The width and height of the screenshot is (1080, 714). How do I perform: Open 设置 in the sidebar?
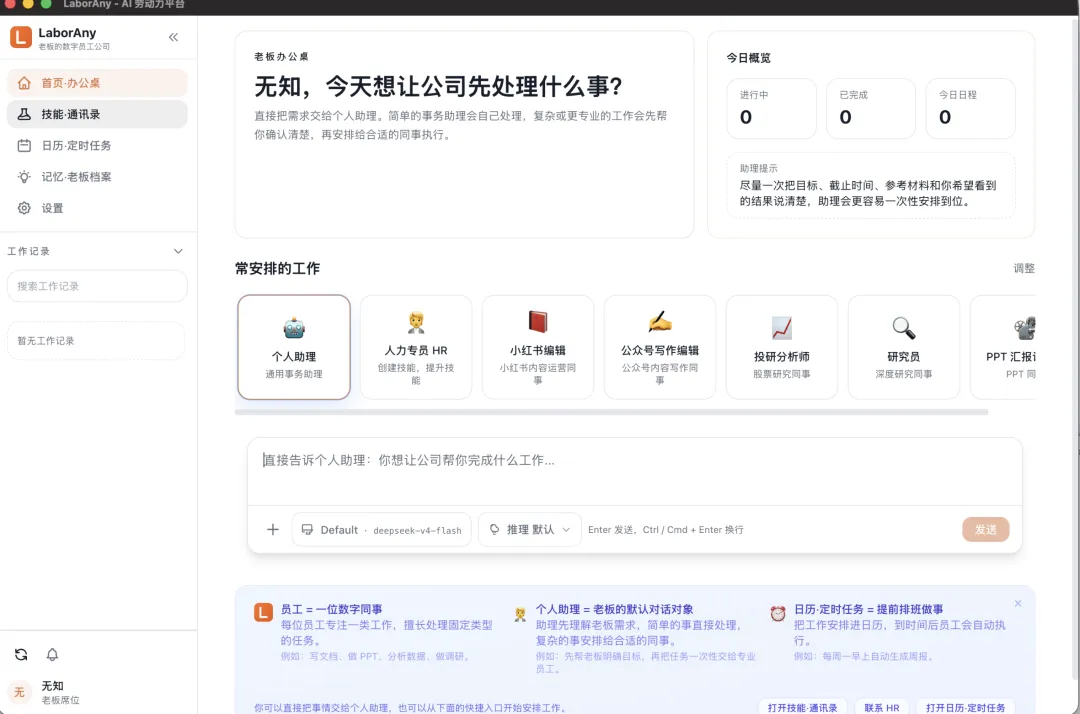(97, 208)
